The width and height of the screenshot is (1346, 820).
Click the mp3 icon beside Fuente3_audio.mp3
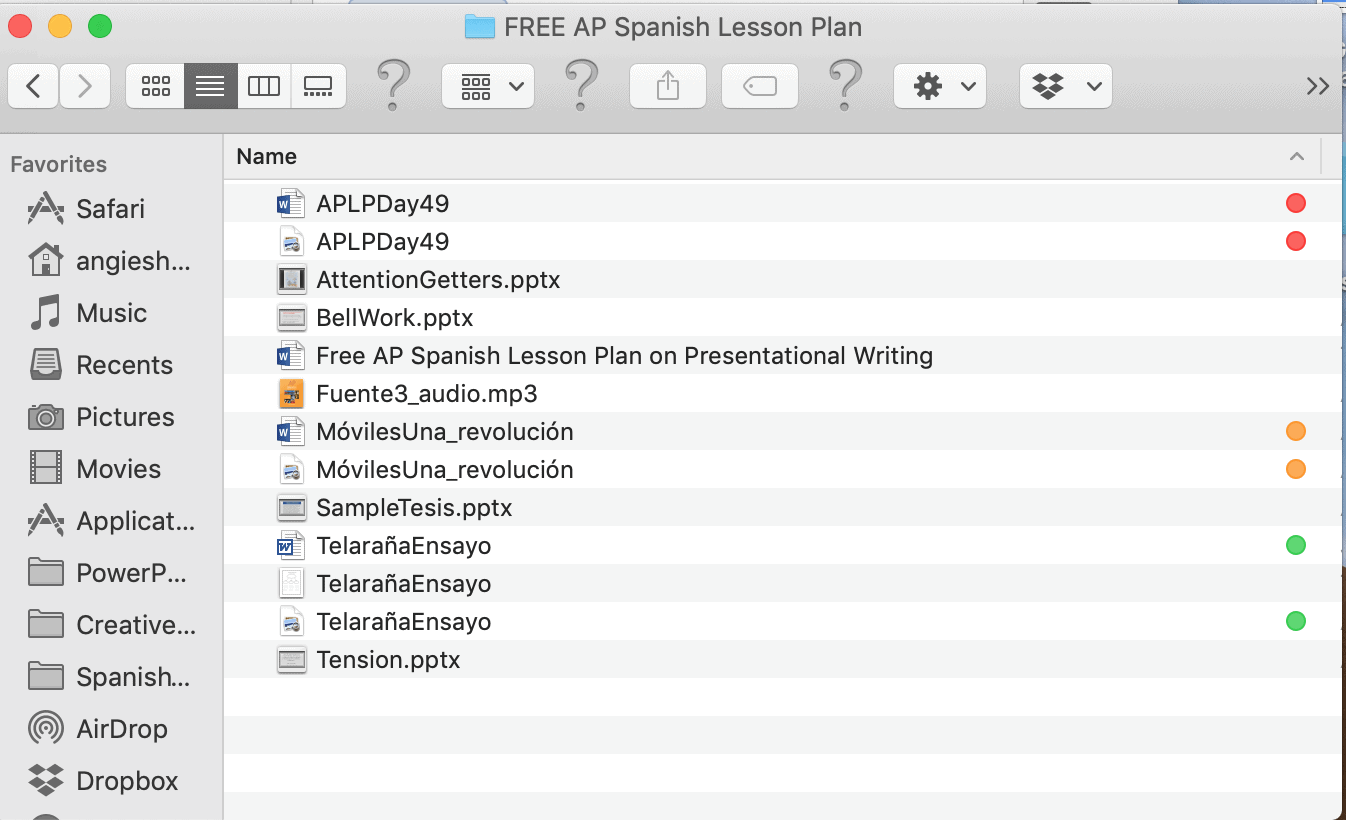(291, 393)
